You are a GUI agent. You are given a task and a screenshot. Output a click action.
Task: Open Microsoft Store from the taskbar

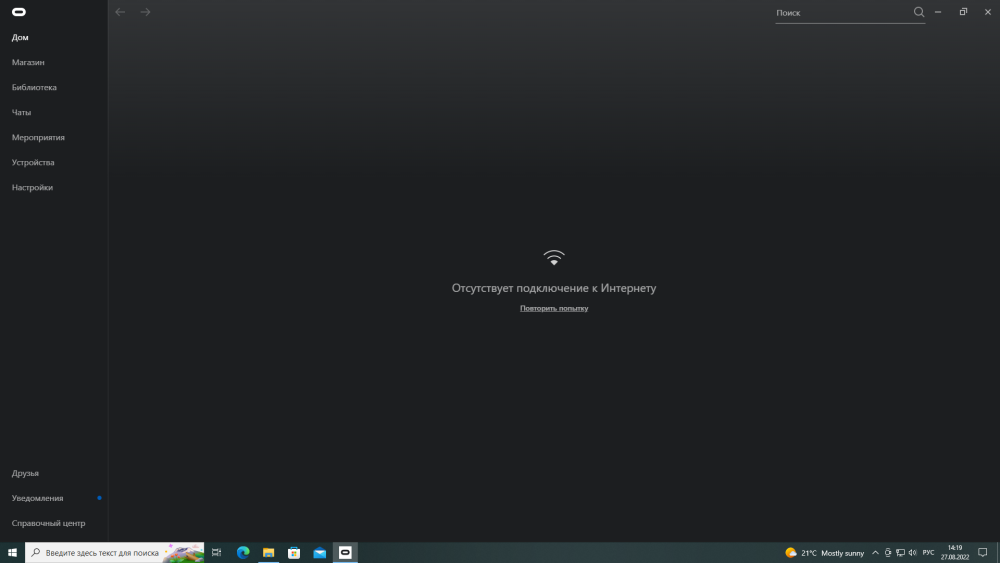click(294, 553)
